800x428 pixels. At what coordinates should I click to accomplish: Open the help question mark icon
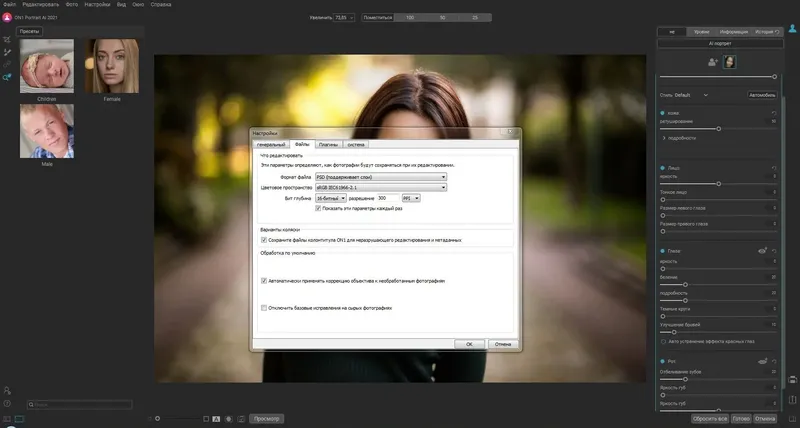click(x=7, y=404)
